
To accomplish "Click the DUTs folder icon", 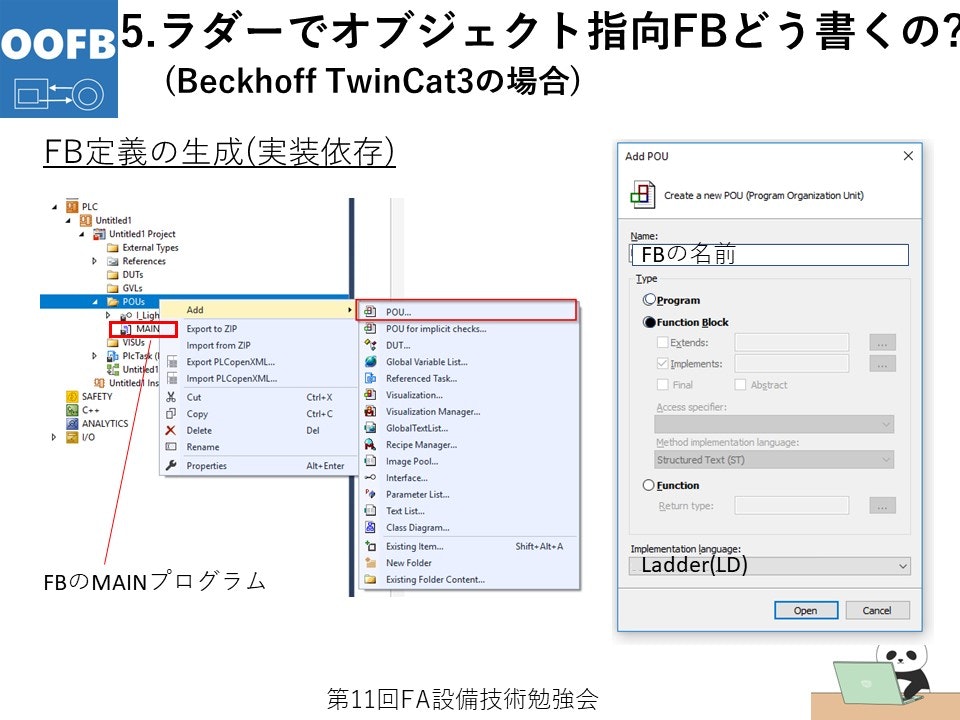I will pyautogui.click(x=113, y=275).
